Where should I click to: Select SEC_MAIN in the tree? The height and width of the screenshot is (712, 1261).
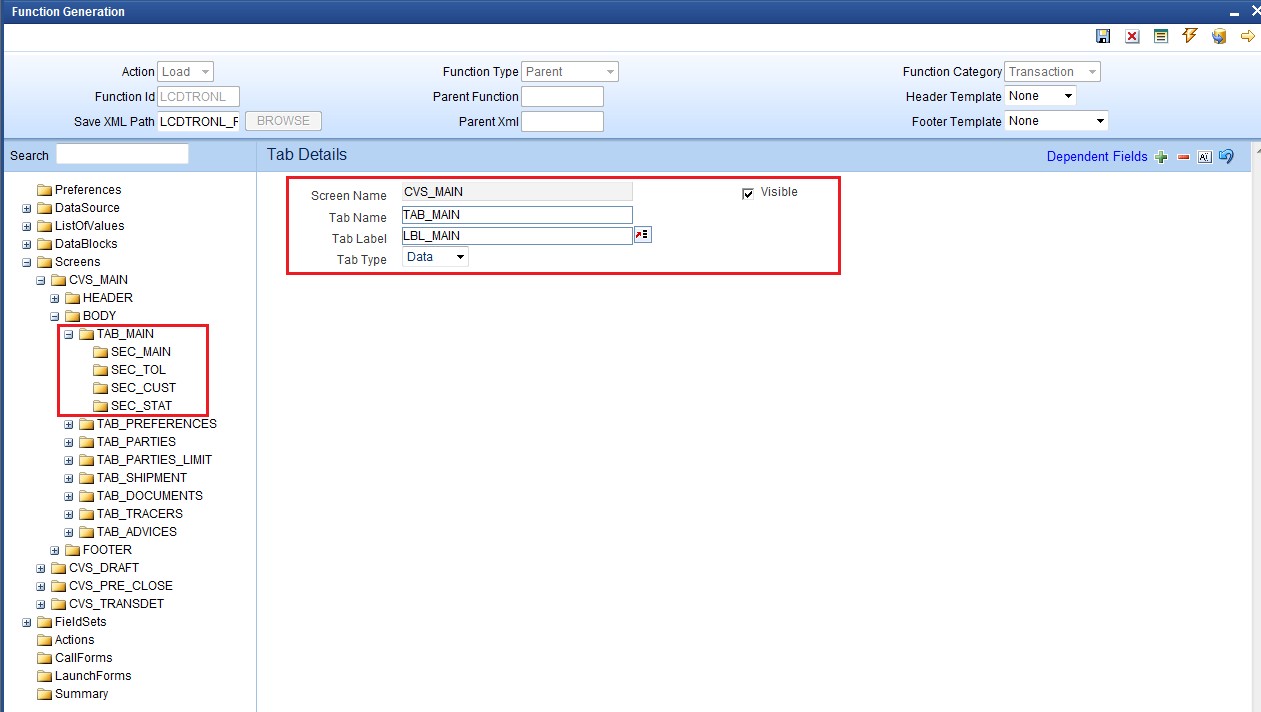click(141, 352)
